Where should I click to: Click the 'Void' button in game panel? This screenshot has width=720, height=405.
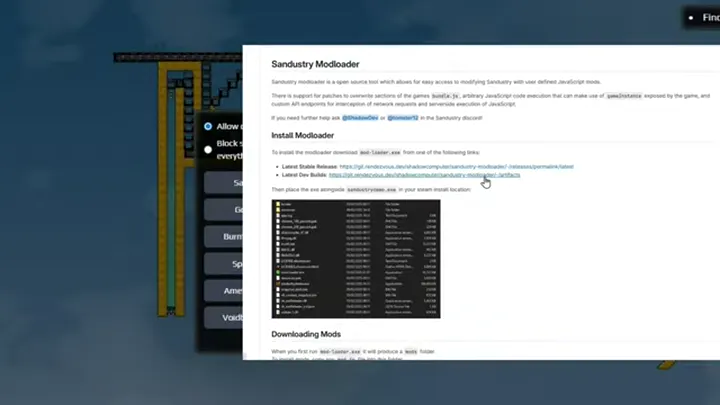(224, 317)
